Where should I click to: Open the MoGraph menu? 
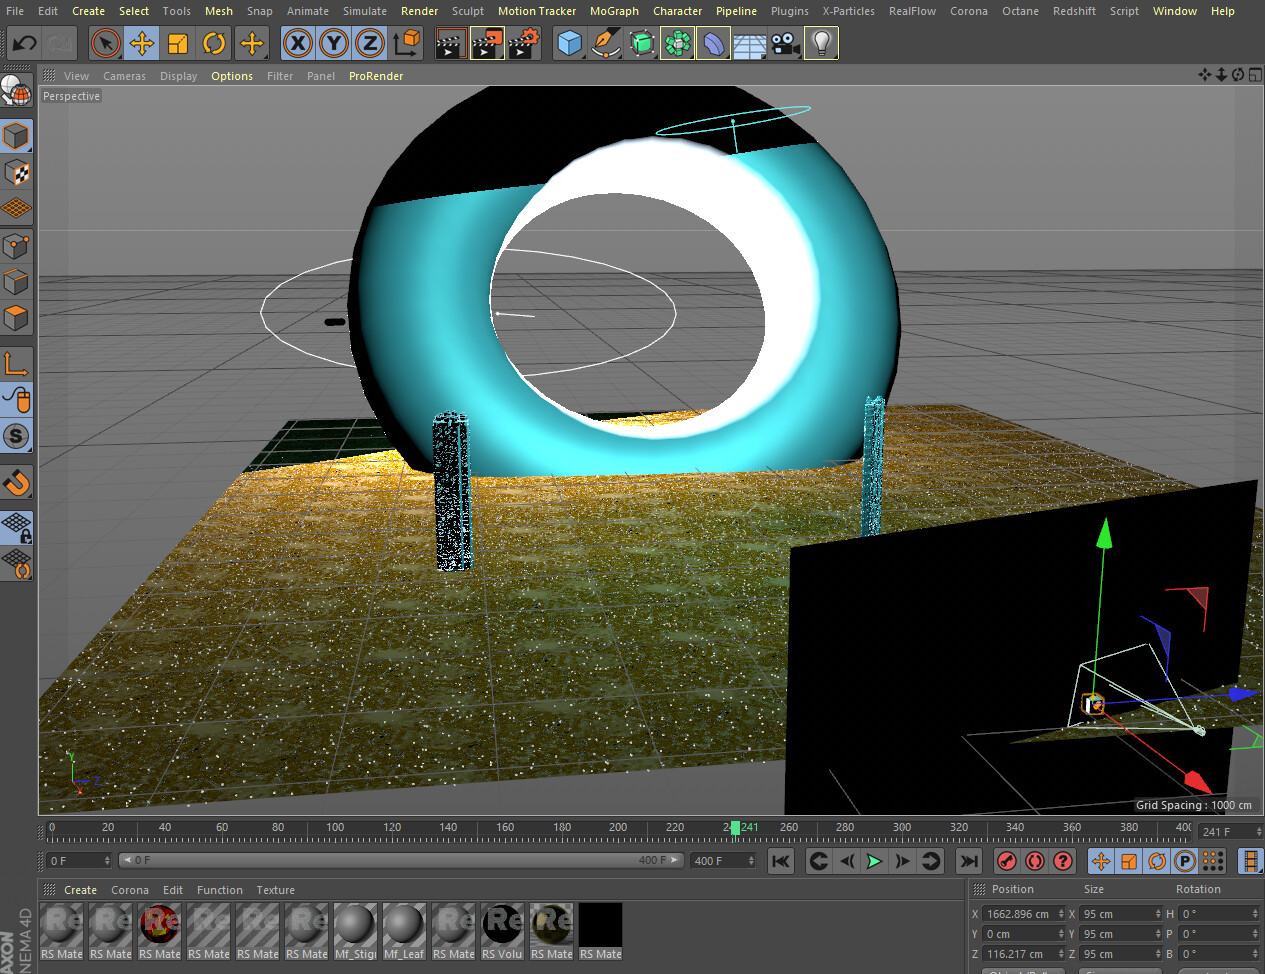coord(614,11)
